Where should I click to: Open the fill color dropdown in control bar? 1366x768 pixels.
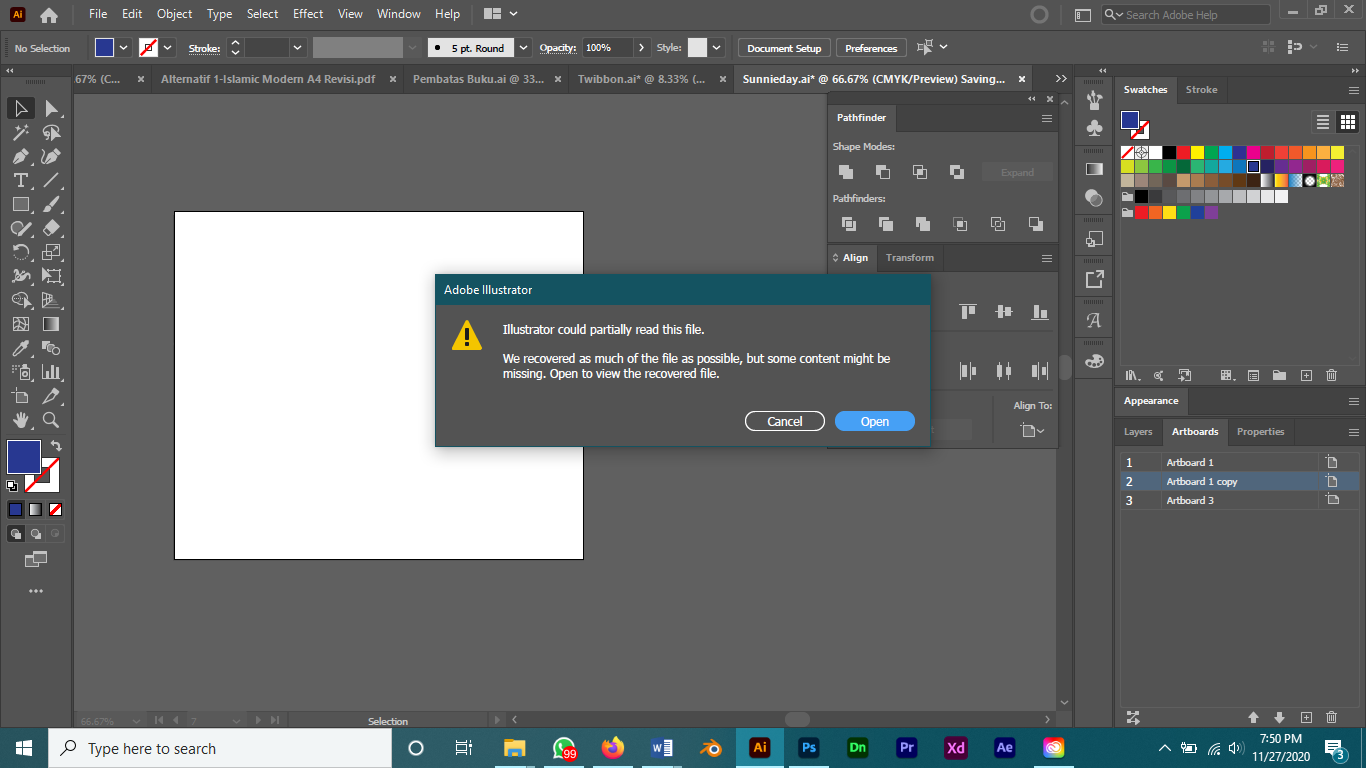click(x=124, y=47)
